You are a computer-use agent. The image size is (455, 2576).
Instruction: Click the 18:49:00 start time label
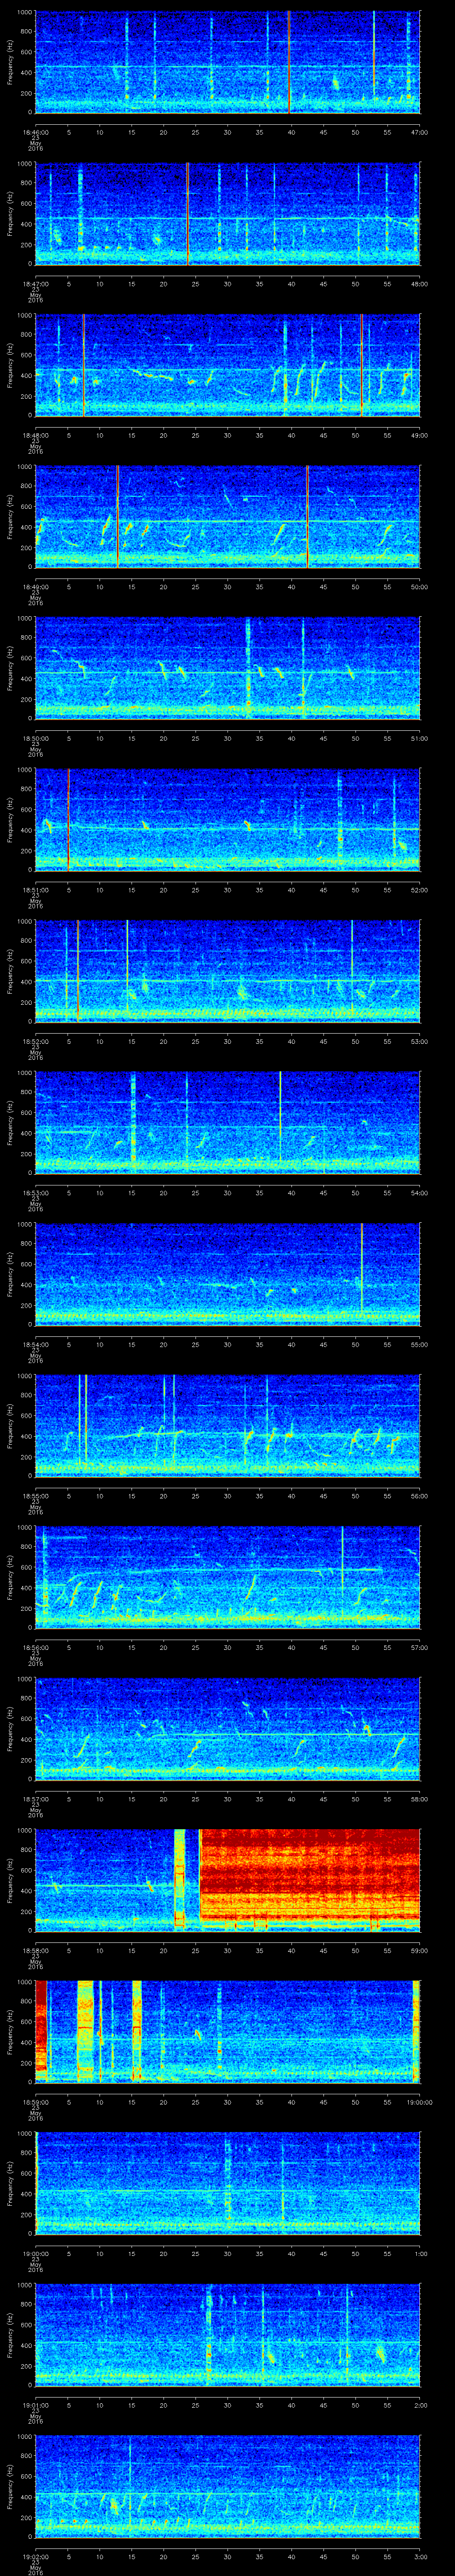[x=36, y=587]
